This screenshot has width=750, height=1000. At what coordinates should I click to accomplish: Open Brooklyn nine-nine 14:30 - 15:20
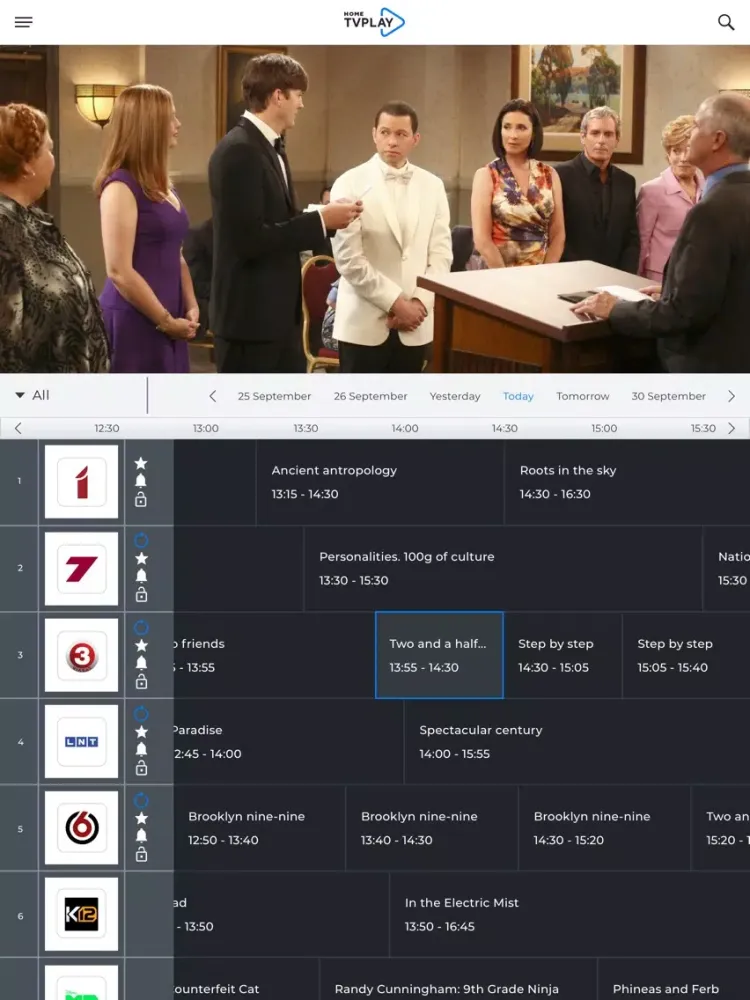coord(605,828)
